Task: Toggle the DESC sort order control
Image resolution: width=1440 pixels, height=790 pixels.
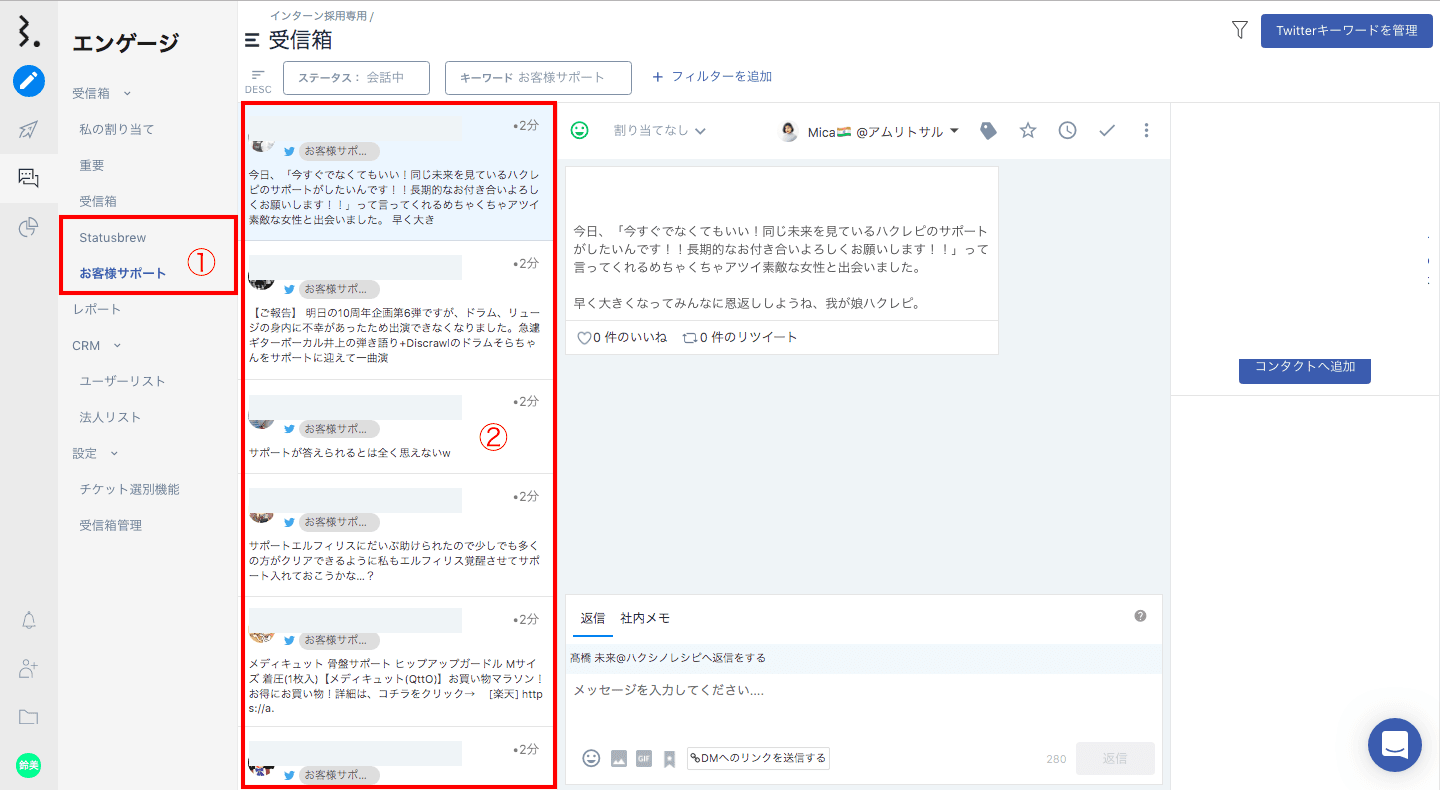Action: pyautogui.click(x=258, y=80)
